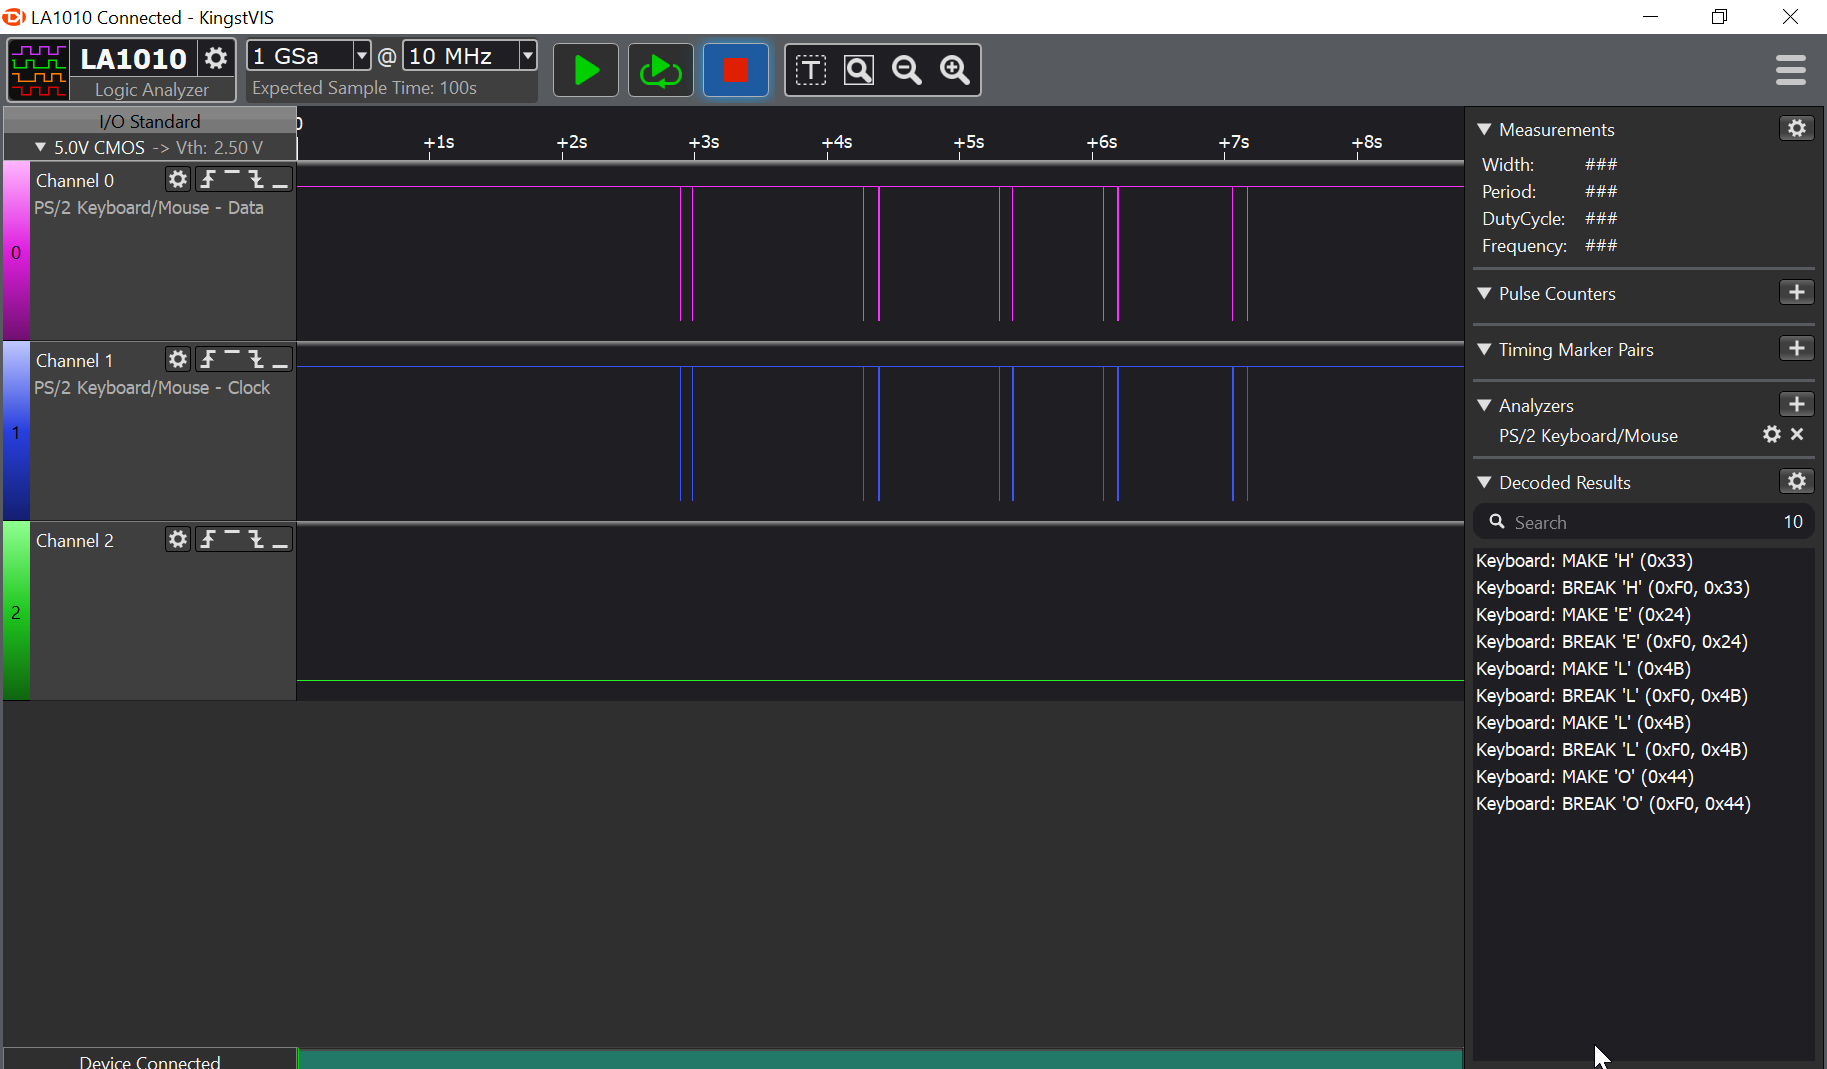Screen dimensions: 1827x1069
Task: Start repeated capture with loop play icon
Action: pyautogui.click(x=660, y=70)
